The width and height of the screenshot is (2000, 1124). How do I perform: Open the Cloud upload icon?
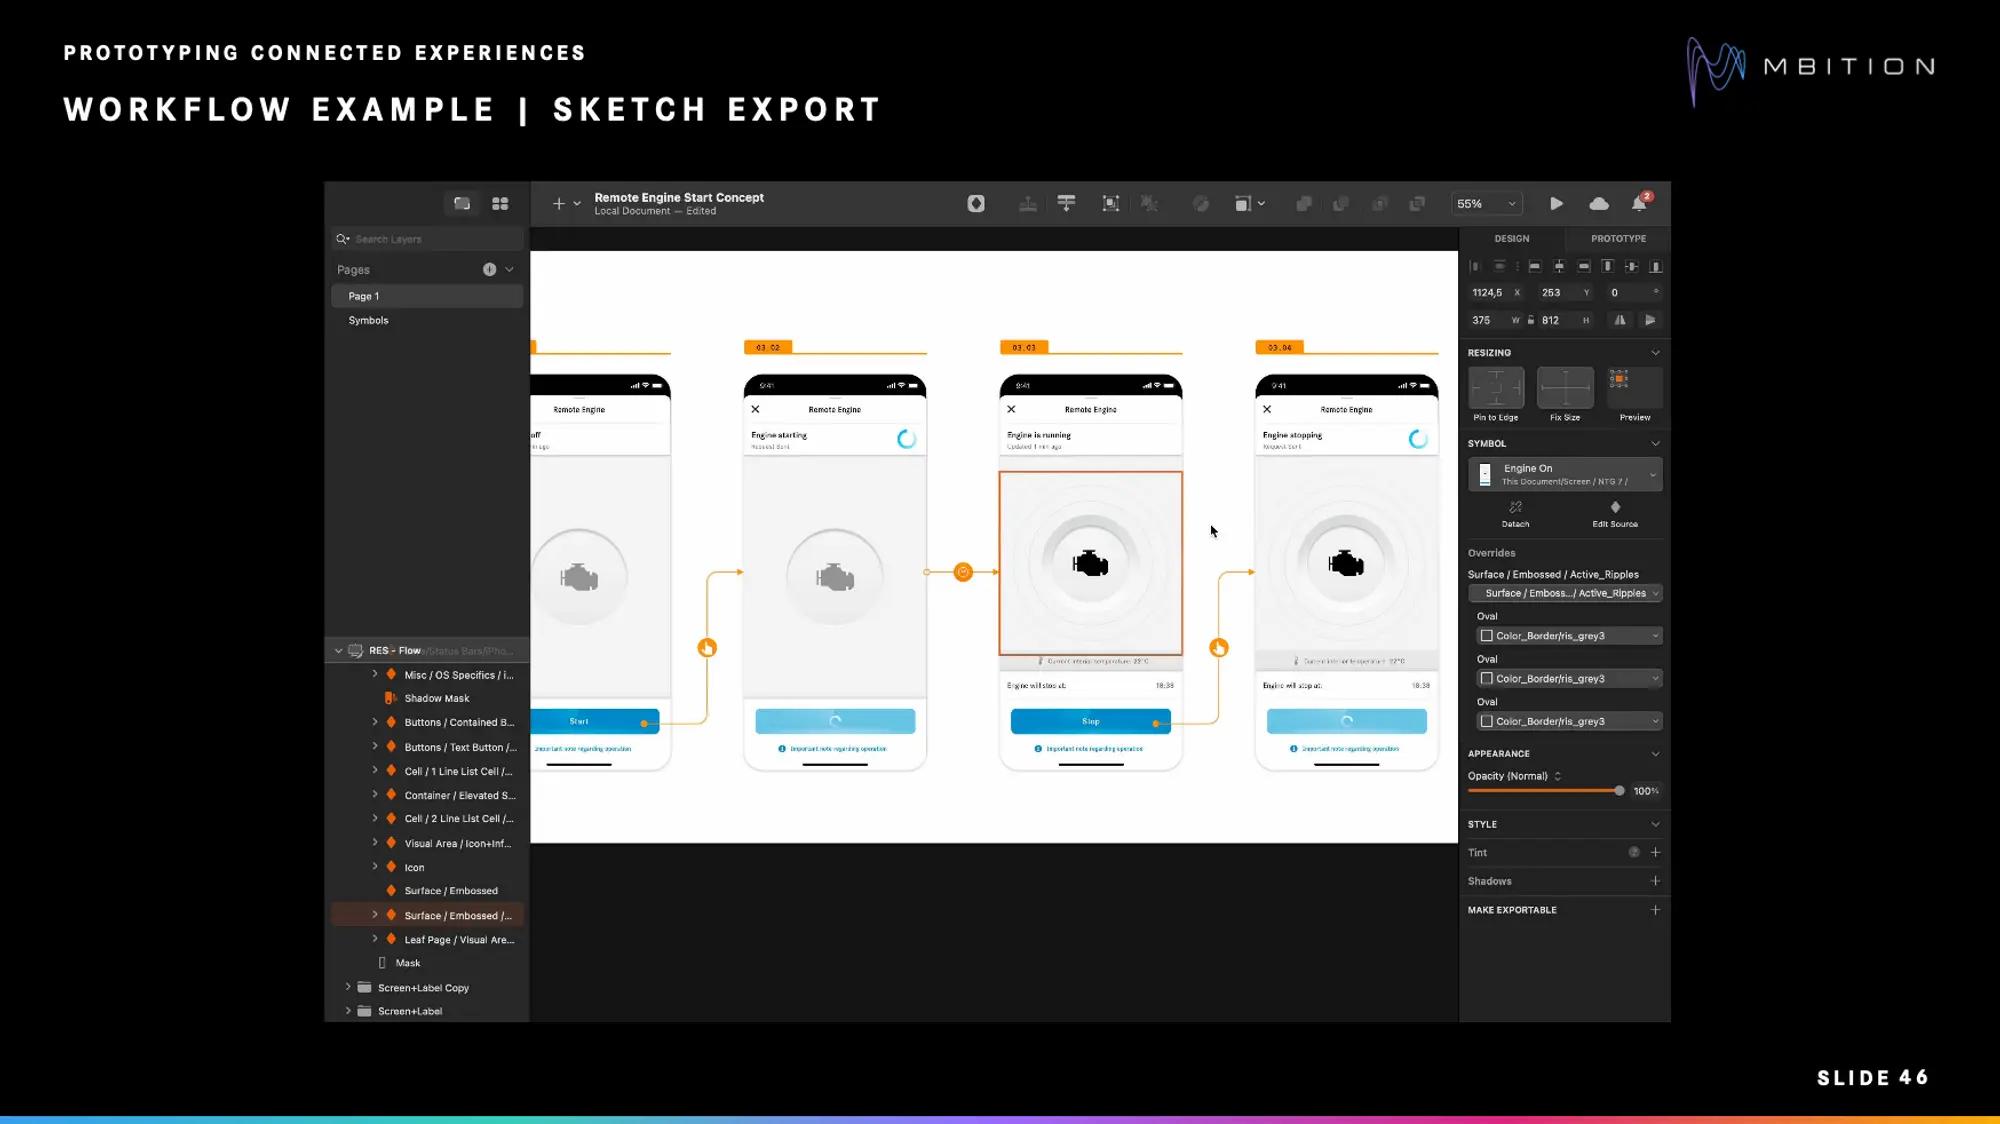[1599, 204]
